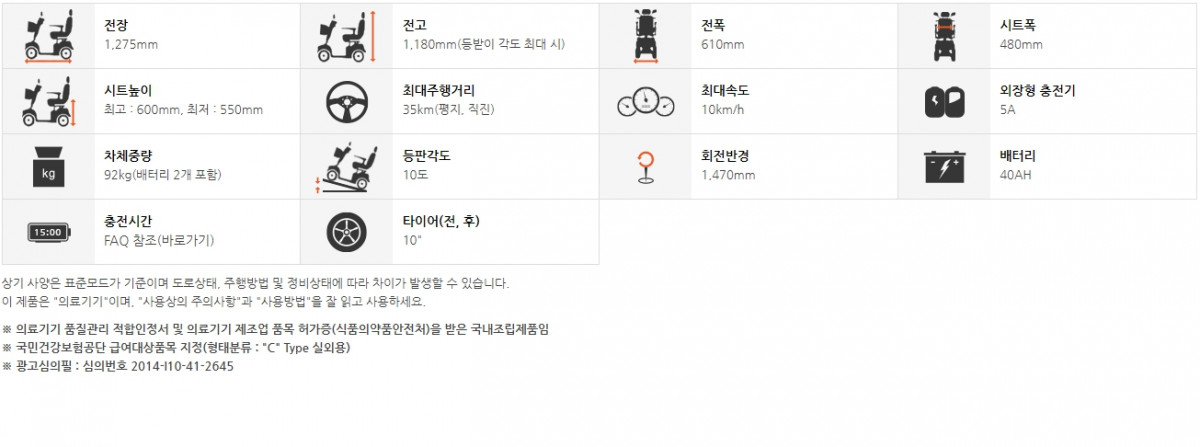Click the tire (타이어) wheel icon
This screenshot has width=1200, height=447.
pos(345,232)
